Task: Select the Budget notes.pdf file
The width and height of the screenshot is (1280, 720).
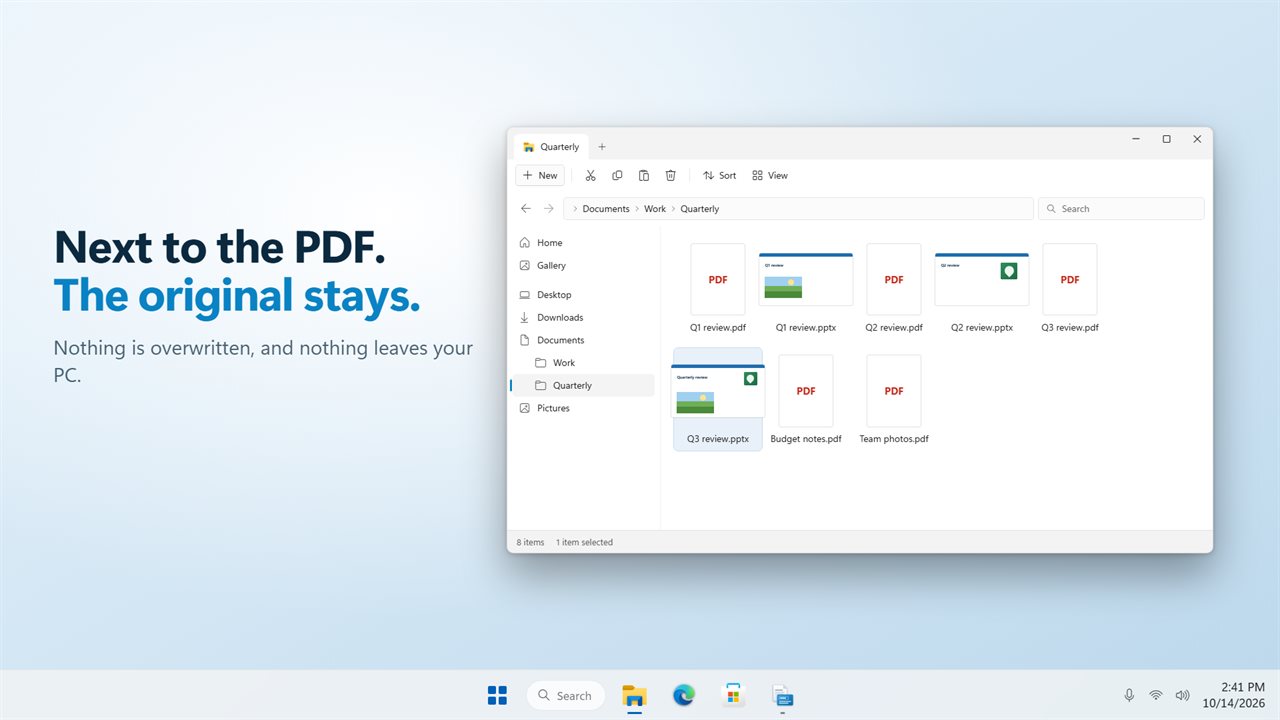Action: tap(806, 400)
